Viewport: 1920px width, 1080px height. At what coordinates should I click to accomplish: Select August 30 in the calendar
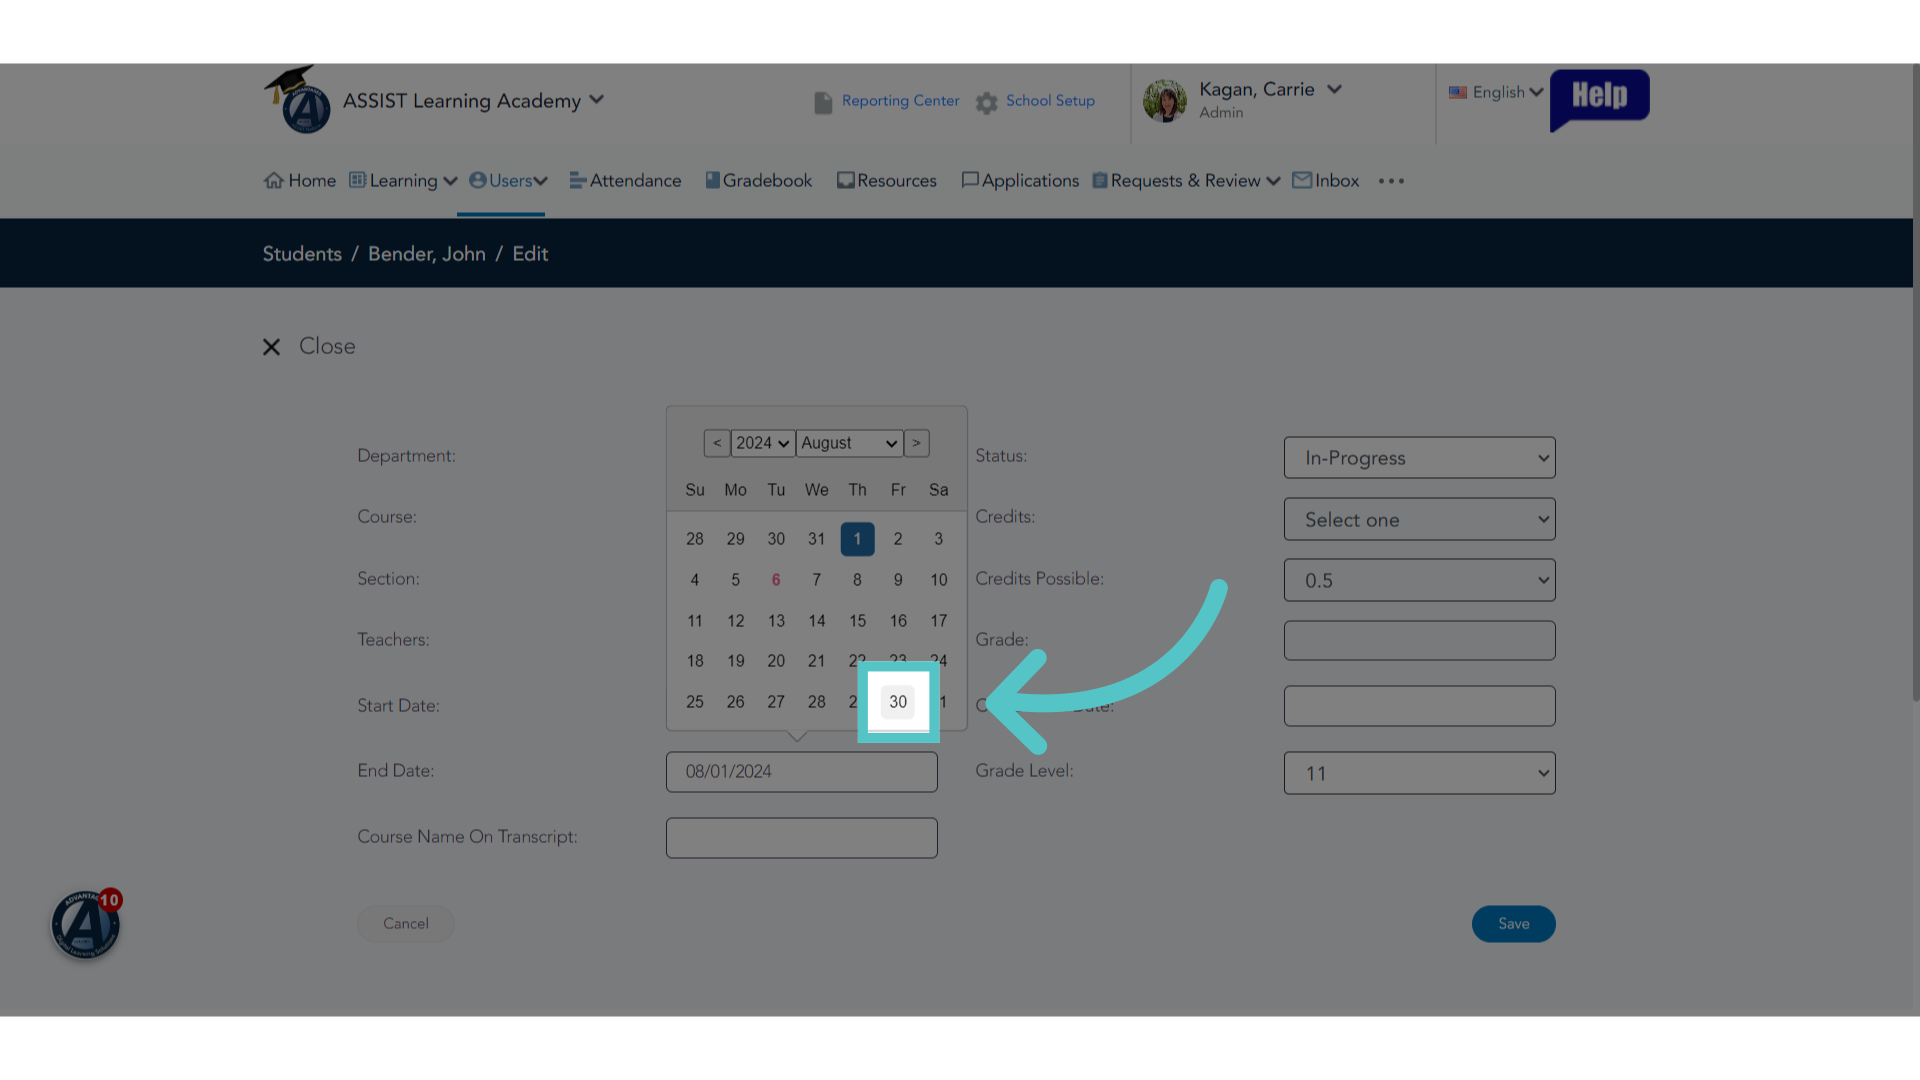pyautogui.click(x=898, y=702)
